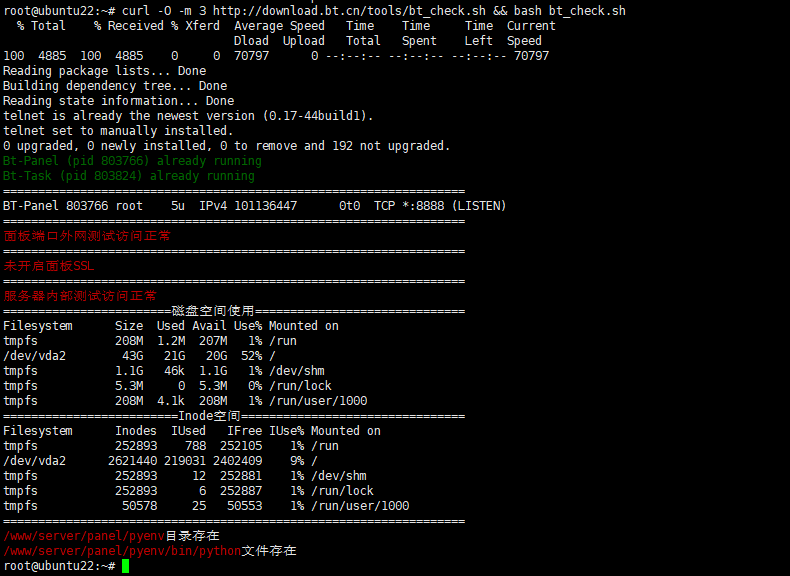Click the /dev/vda2 43G disk usage row
790x576 pixels.
[139, 356]
